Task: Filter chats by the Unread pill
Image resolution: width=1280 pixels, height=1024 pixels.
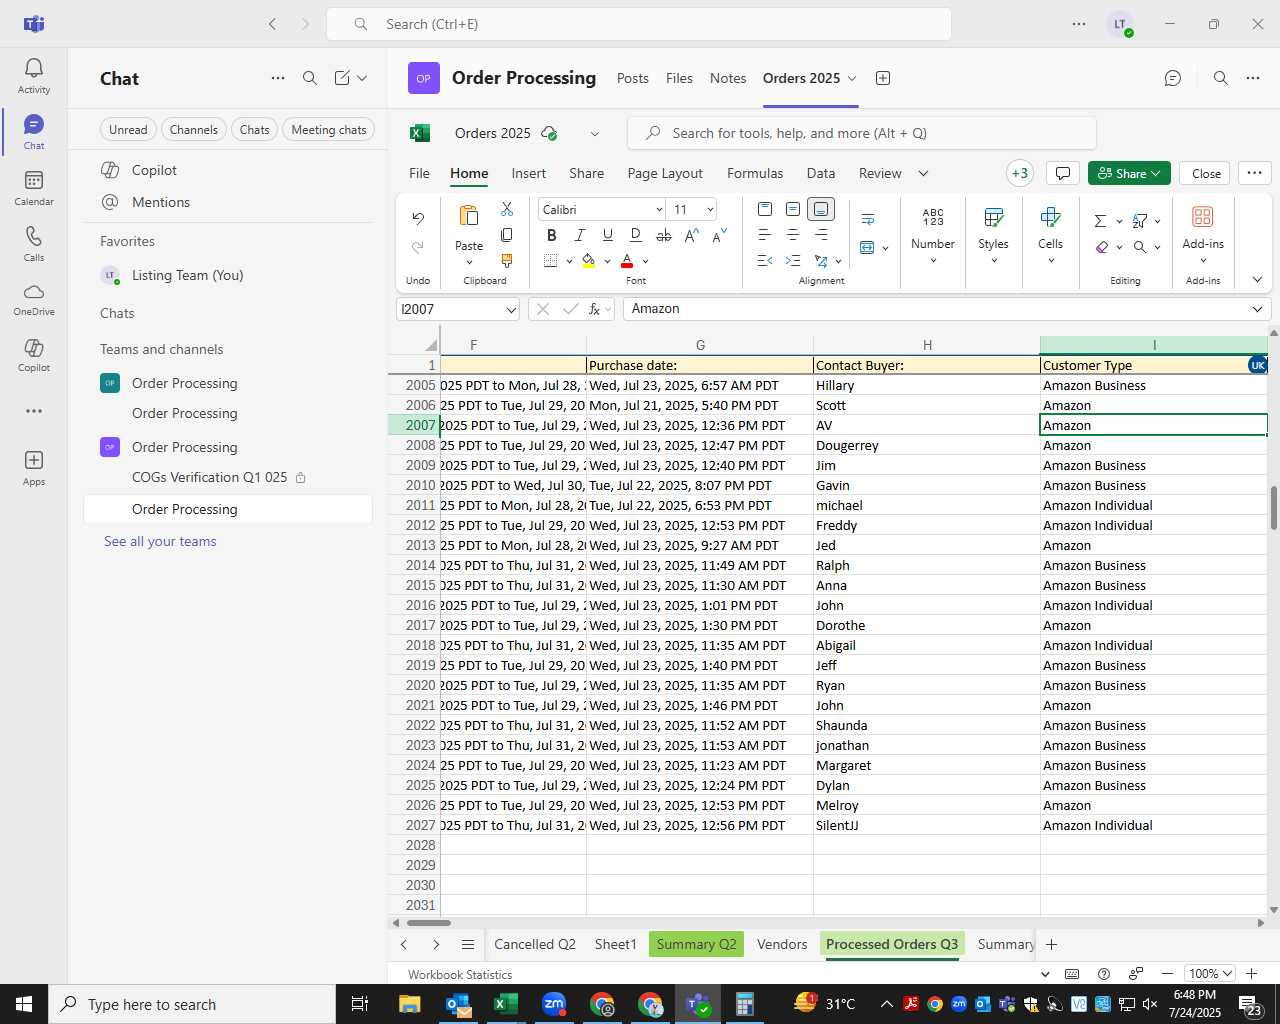Action: 128,130
